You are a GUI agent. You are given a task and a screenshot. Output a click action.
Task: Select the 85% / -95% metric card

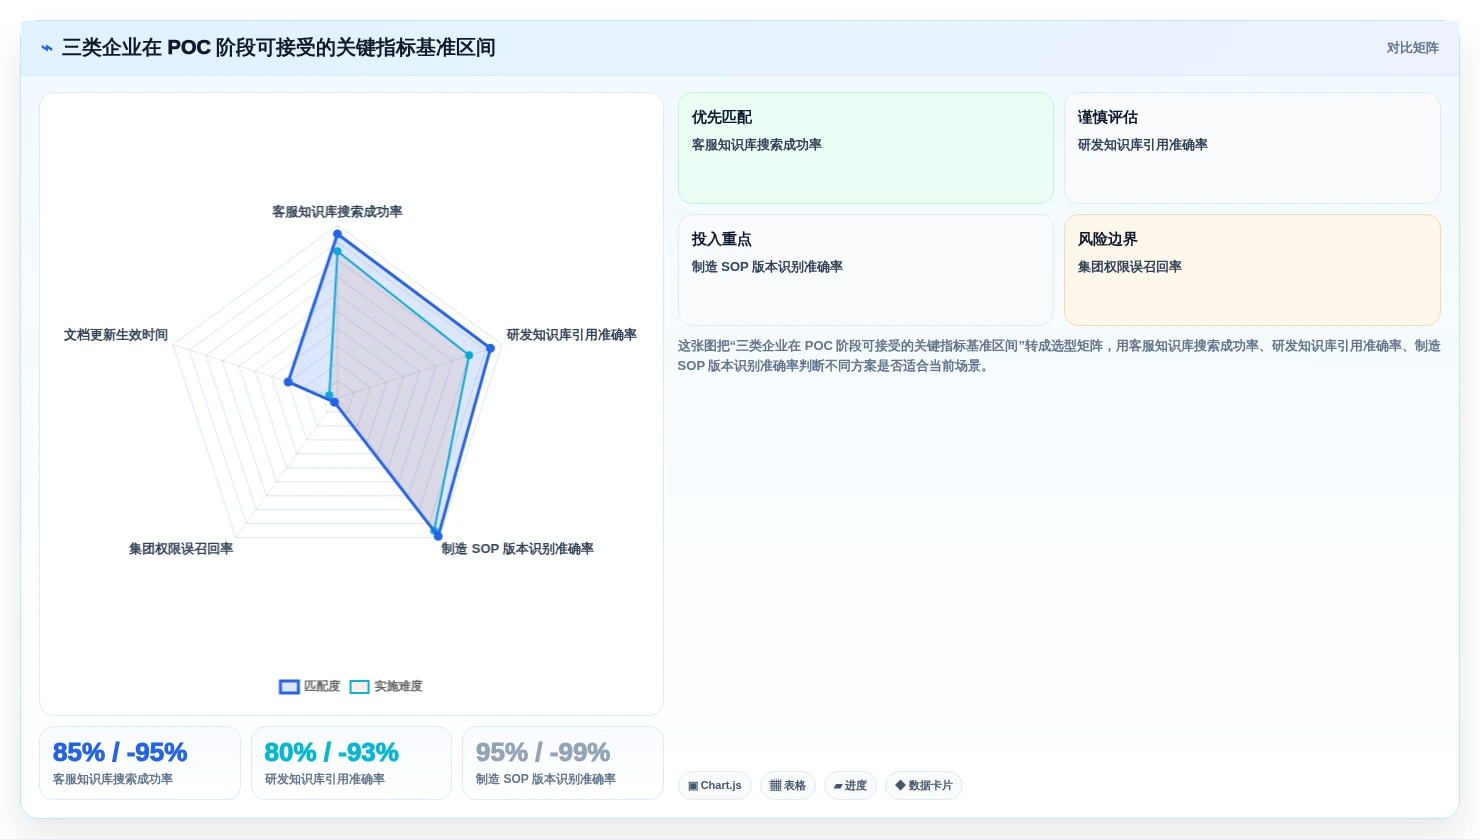tap(140, 763)
